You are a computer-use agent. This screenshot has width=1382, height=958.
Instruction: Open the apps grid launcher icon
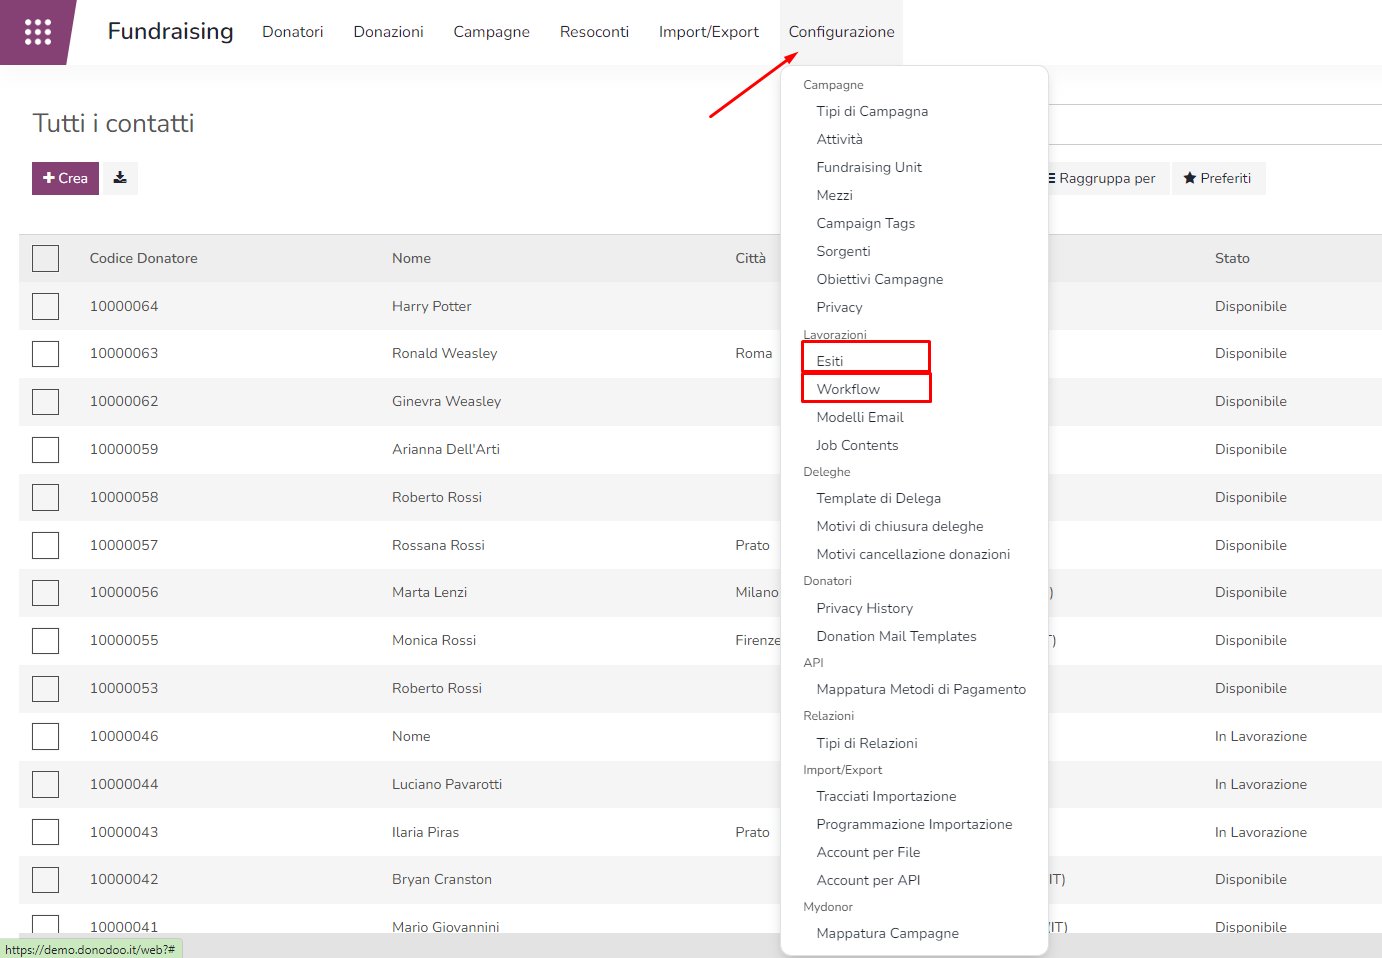[x=37, y=32]
